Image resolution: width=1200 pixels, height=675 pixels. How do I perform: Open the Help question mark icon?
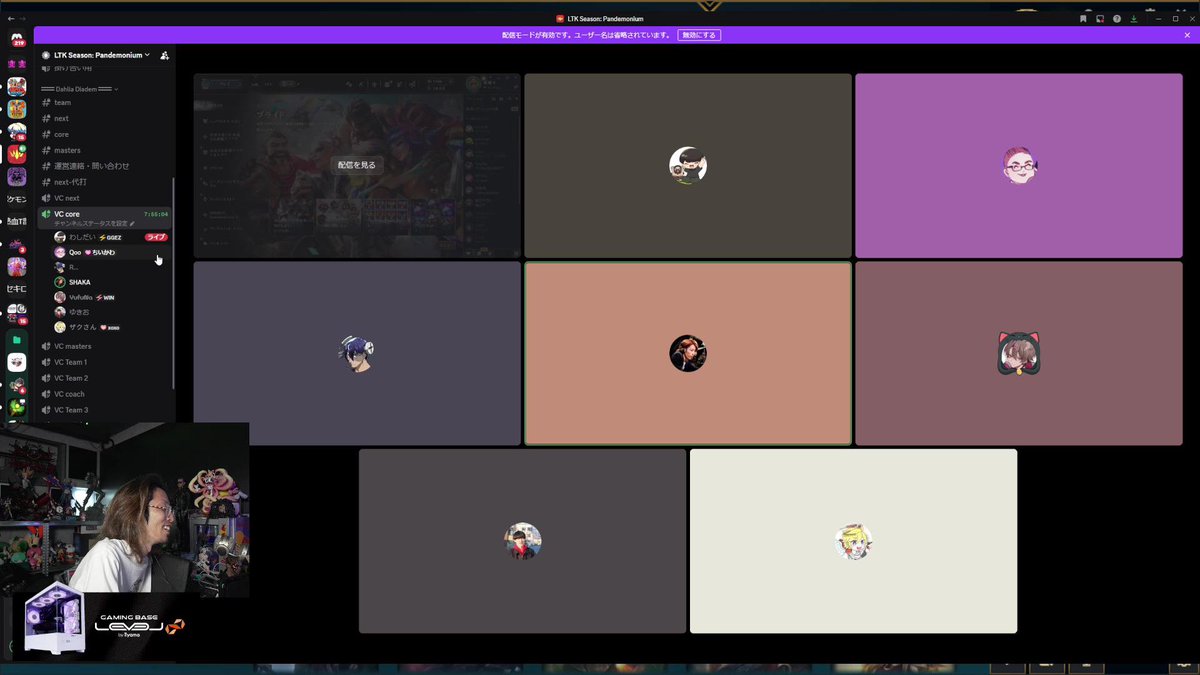[x=1117, y=19]
